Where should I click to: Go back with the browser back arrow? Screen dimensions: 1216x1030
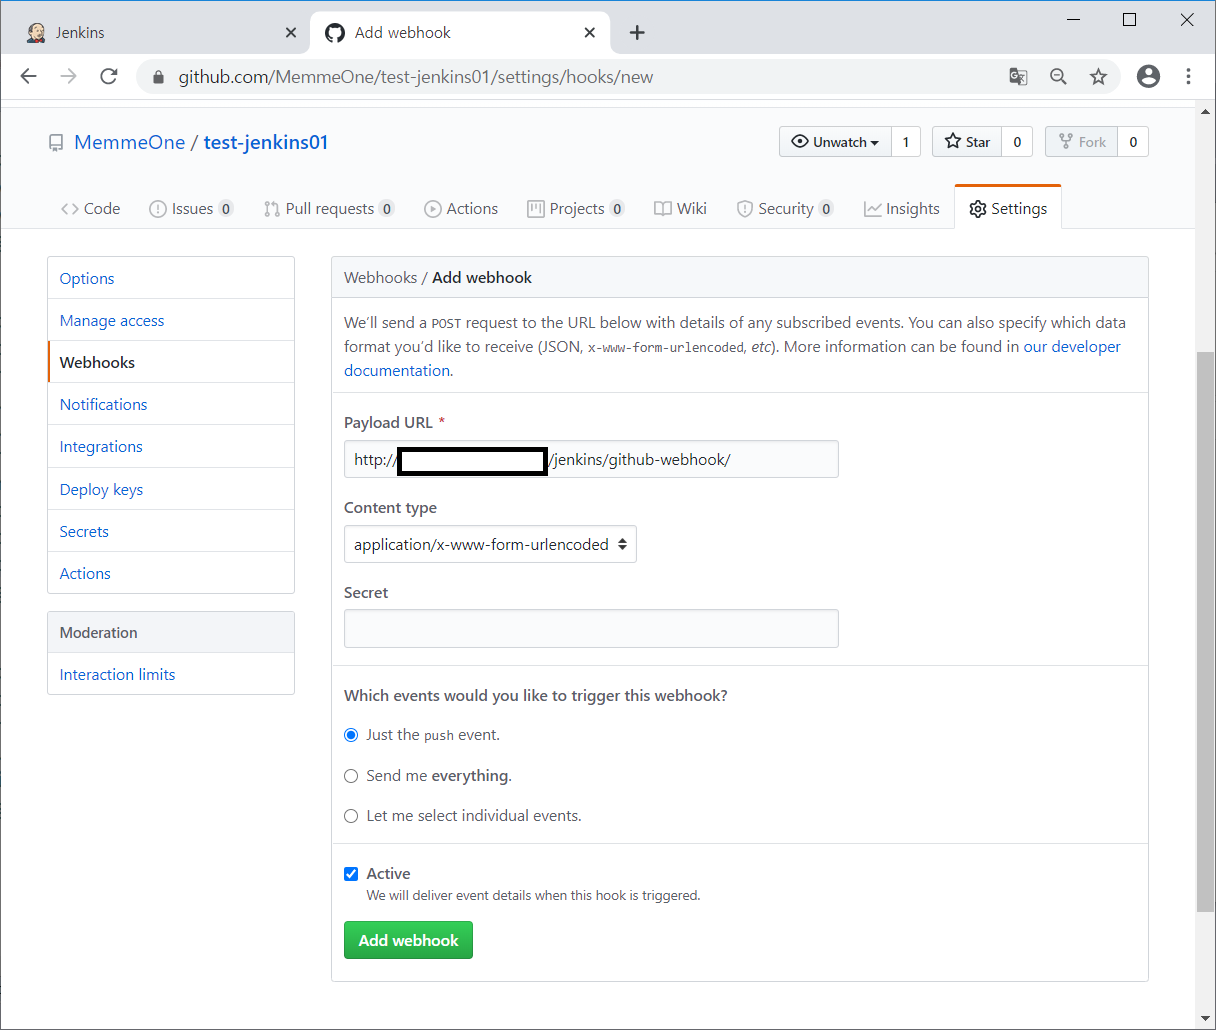pos(28,77)
